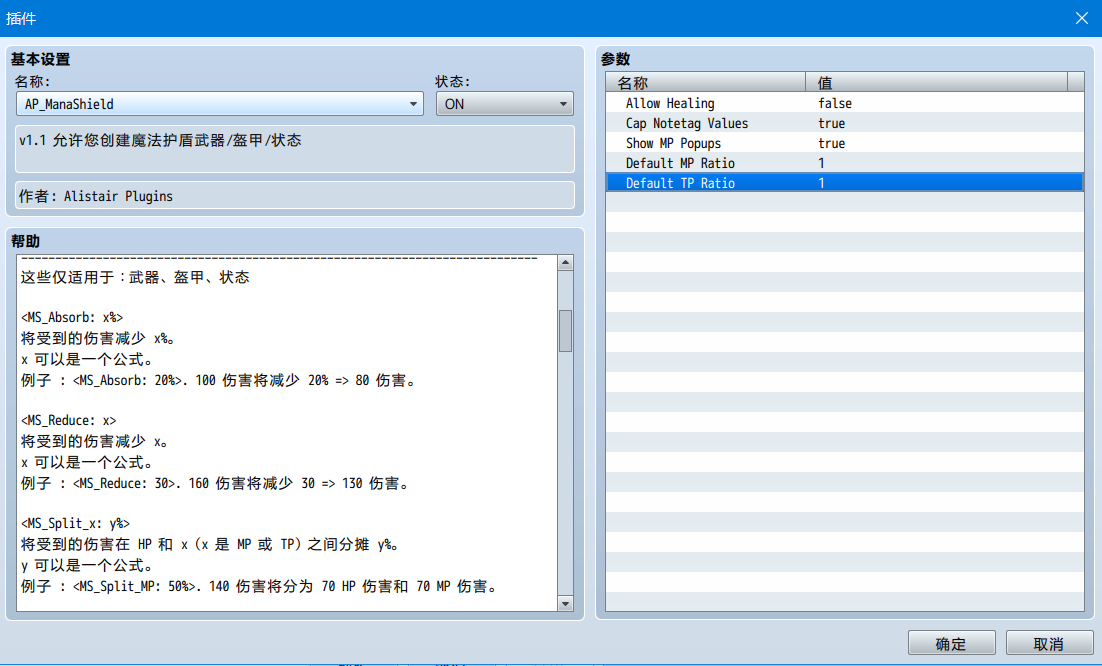
Task: Open the plugin 名称 dropdown AP_ManaShield
Action: [219, 104]
